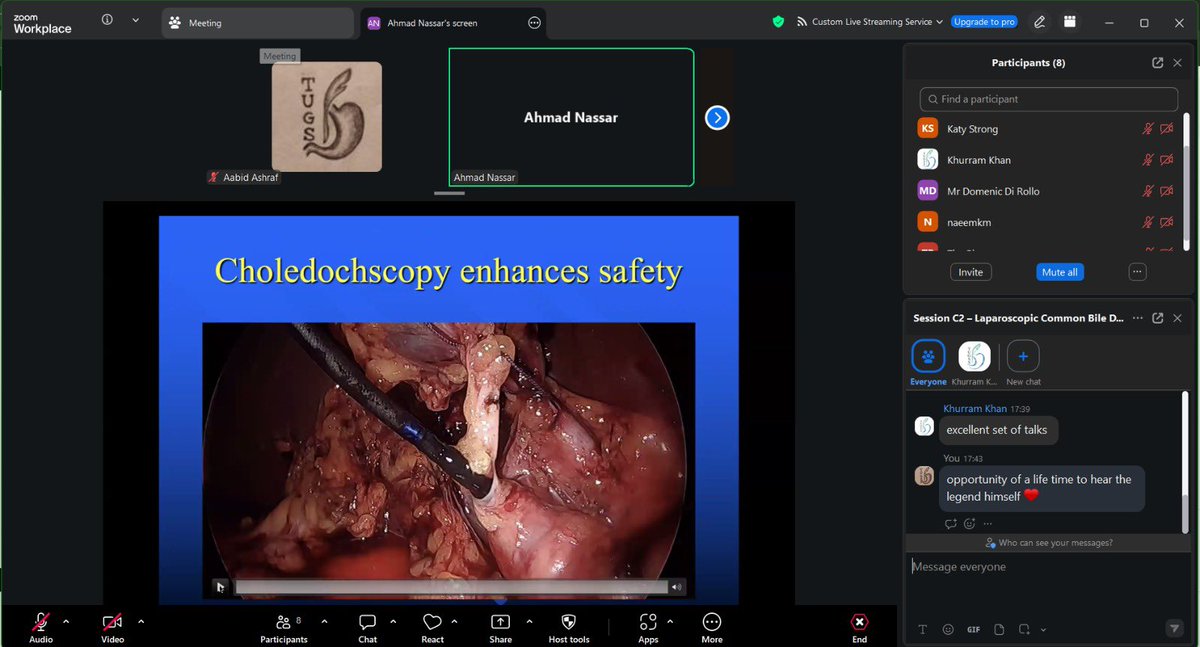Add emoji reaction to your message
1200x647 pixels.
pyautogui.click(x=969, y=523)
